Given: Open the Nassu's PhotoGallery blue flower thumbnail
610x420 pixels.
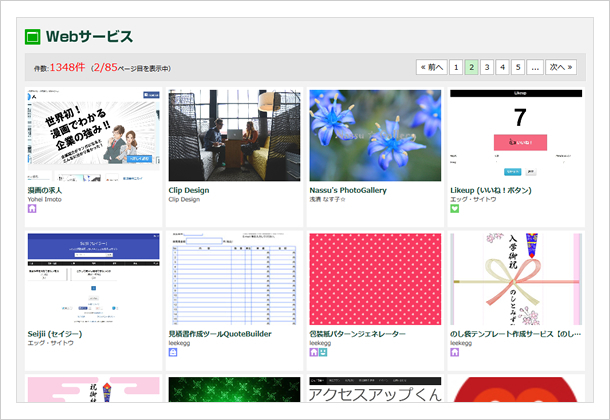Looking at the screenshot, I should [375, 135].
